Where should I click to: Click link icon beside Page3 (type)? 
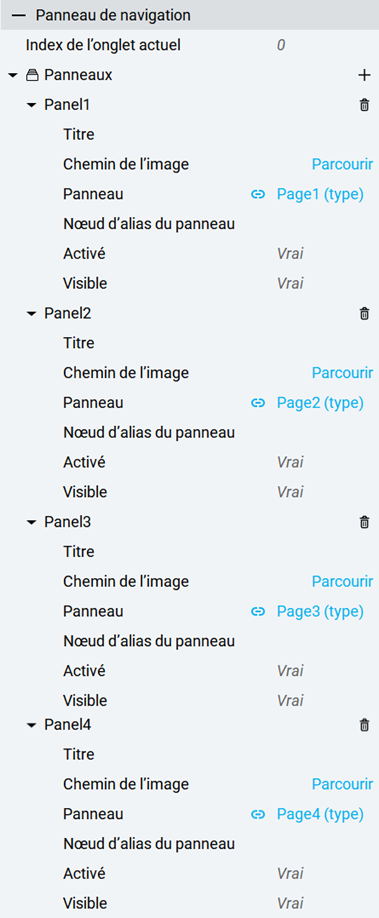(x=258, y=612)
